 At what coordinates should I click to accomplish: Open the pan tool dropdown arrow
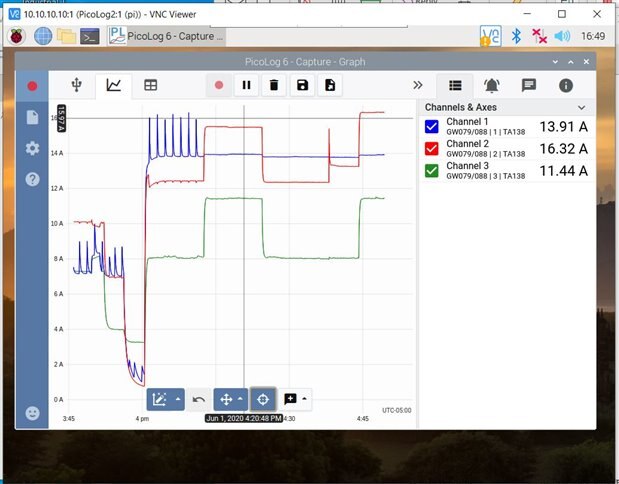coord(240,399)
